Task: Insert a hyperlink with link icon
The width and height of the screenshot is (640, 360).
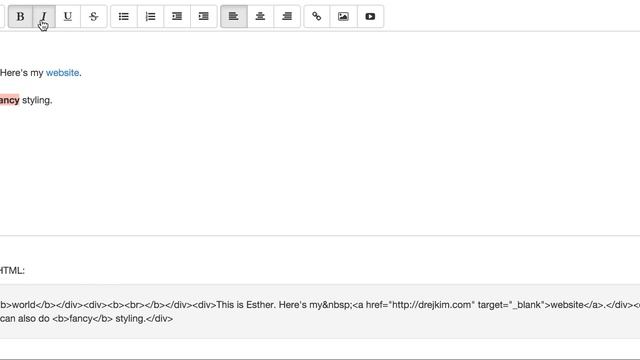Action: pos(317,16)
